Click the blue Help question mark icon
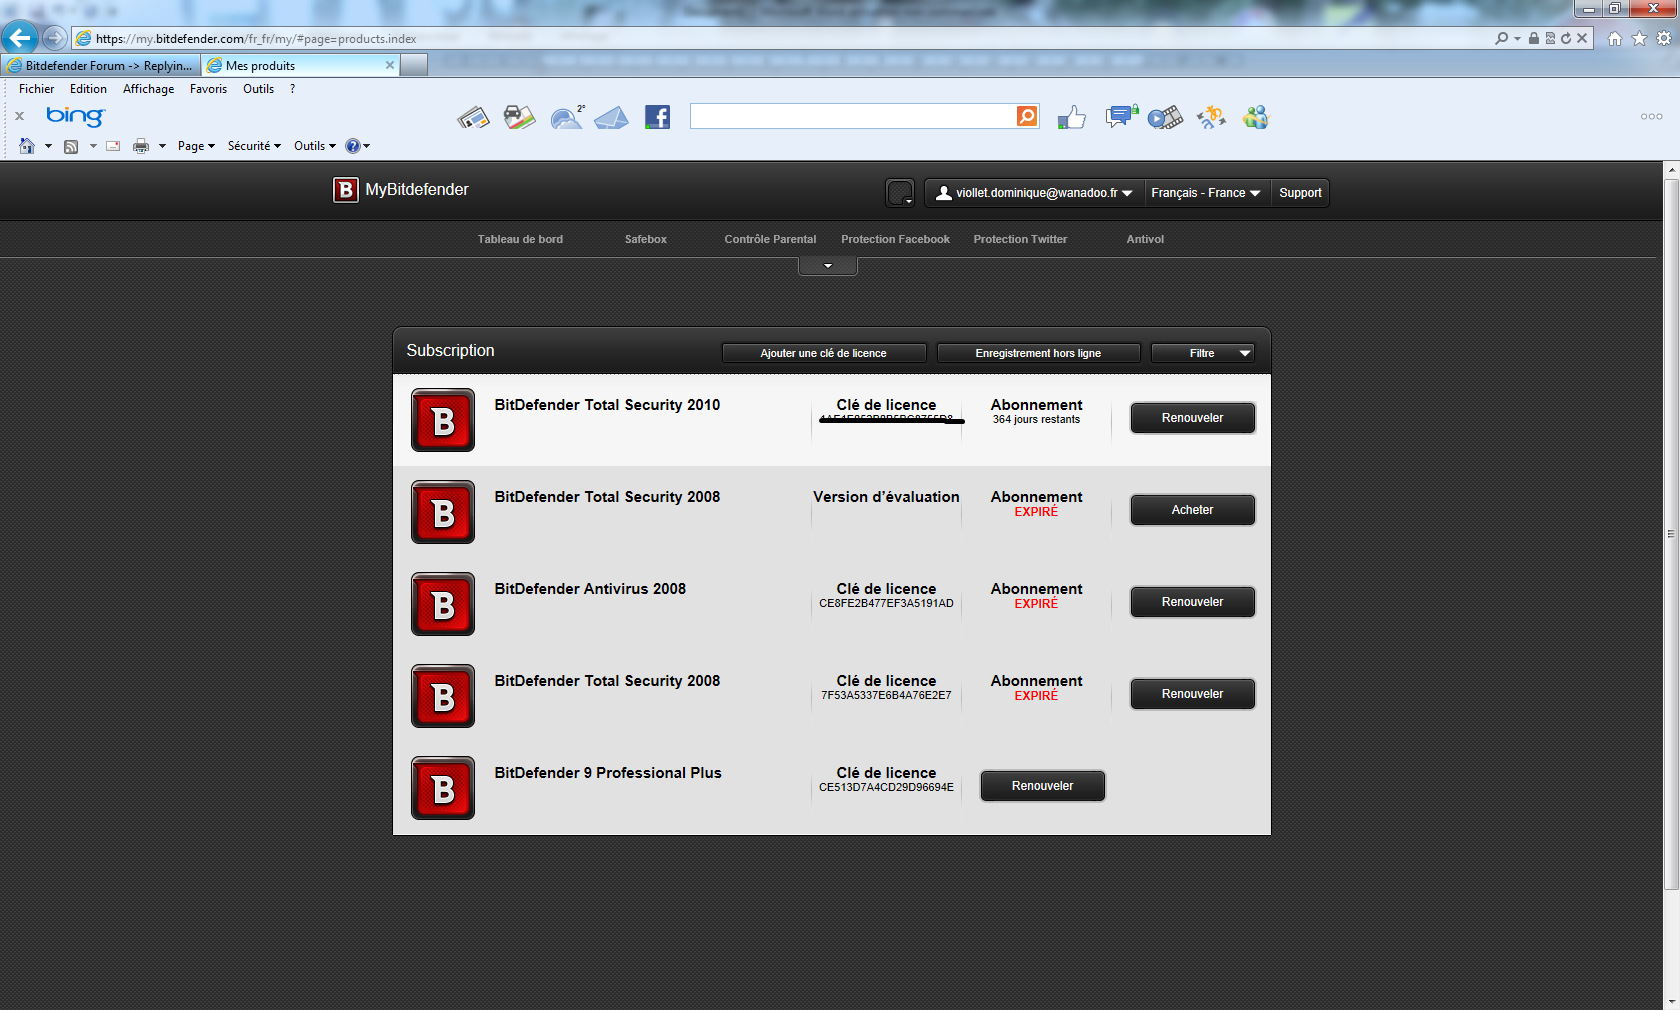1680x1010 pixels. point(352,146)
